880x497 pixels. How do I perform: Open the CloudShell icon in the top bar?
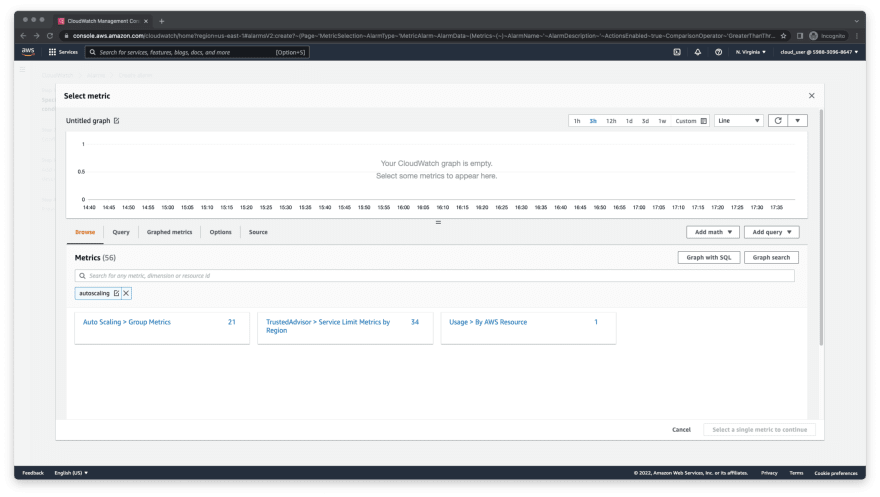[x=677, y=52]
